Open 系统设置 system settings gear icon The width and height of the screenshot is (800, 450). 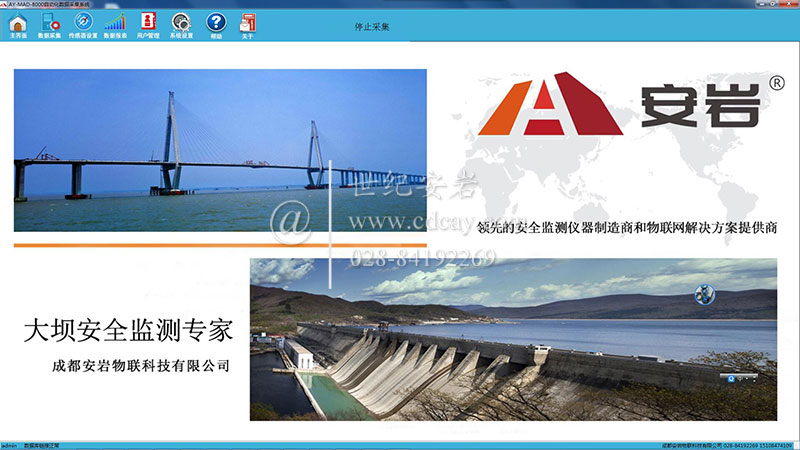click(x=181, y=24)
